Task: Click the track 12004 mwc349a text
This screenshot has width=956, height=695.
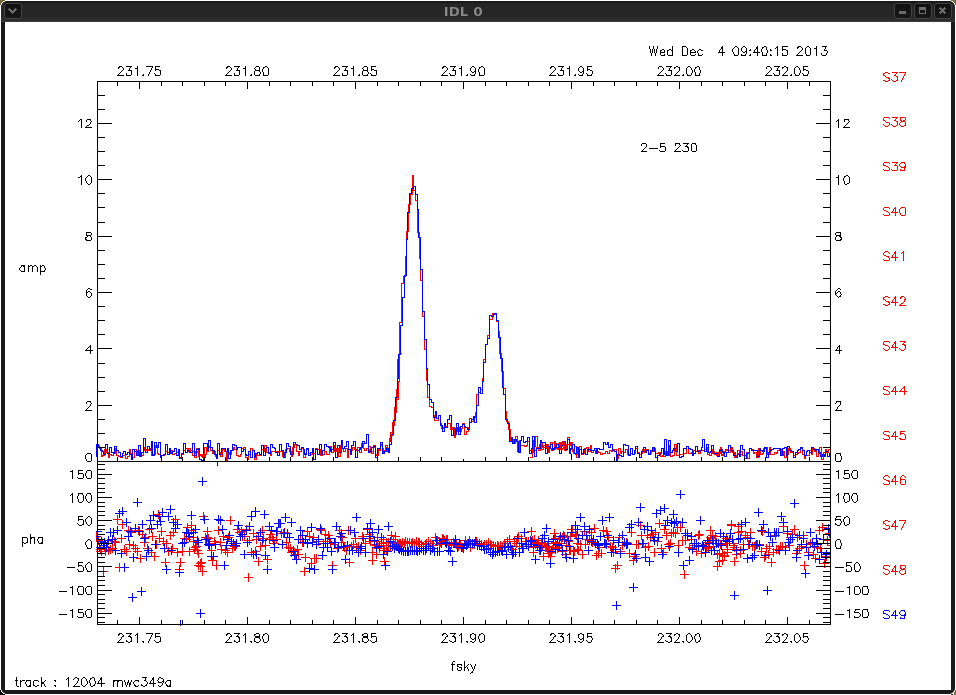Action: 85,682
